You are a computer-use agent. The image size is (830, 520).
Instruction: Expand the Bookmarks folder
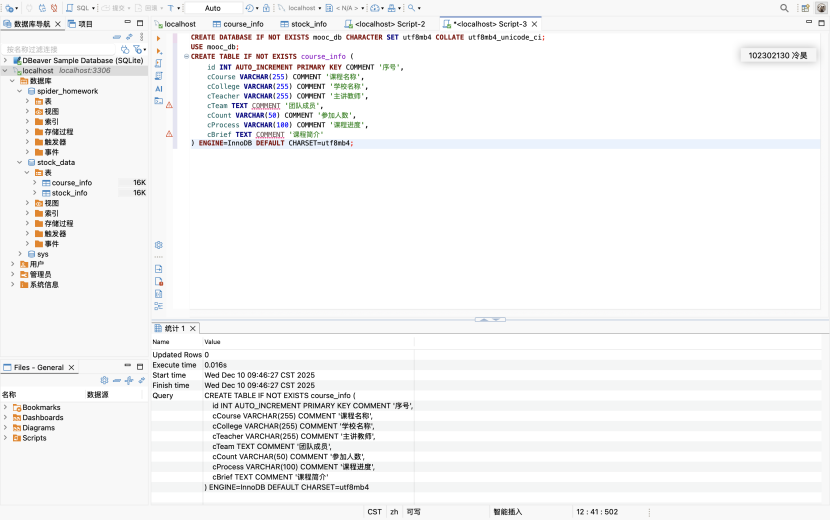pyautogui.click(x=5, y=407)
